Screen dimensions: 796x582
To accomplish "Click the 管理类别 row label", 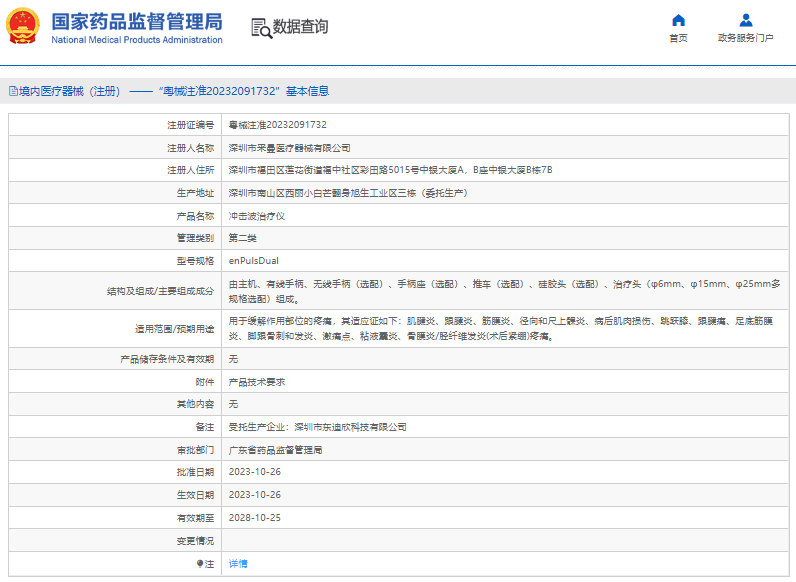I will pos(195,238).
